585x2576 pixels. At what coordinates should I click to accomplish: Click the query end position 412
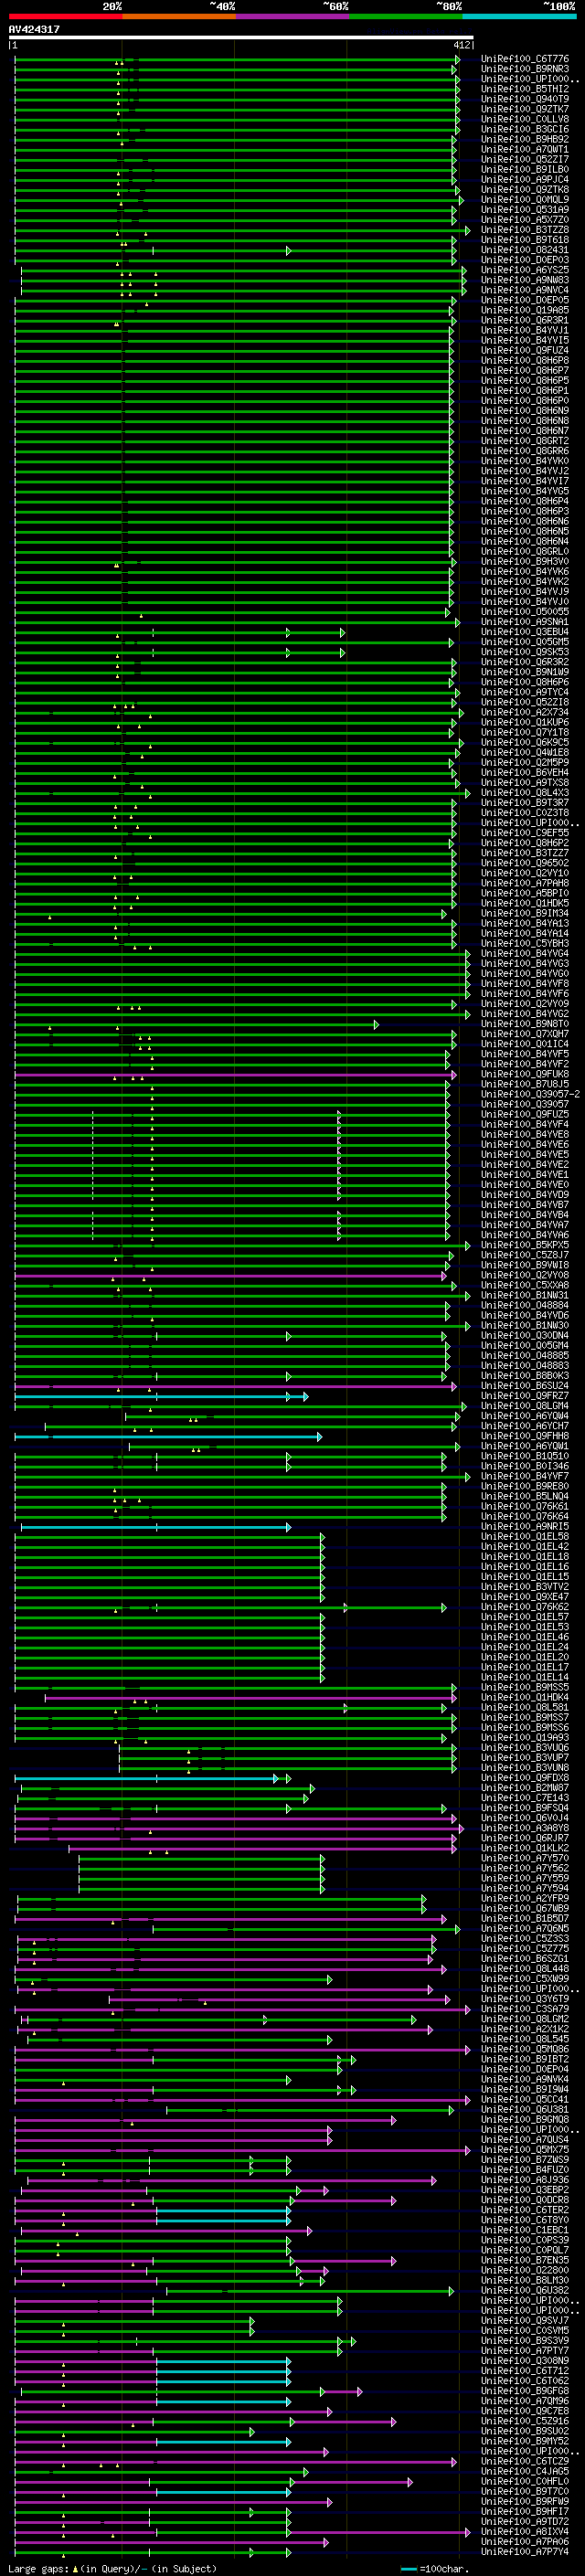coord(461,45)
